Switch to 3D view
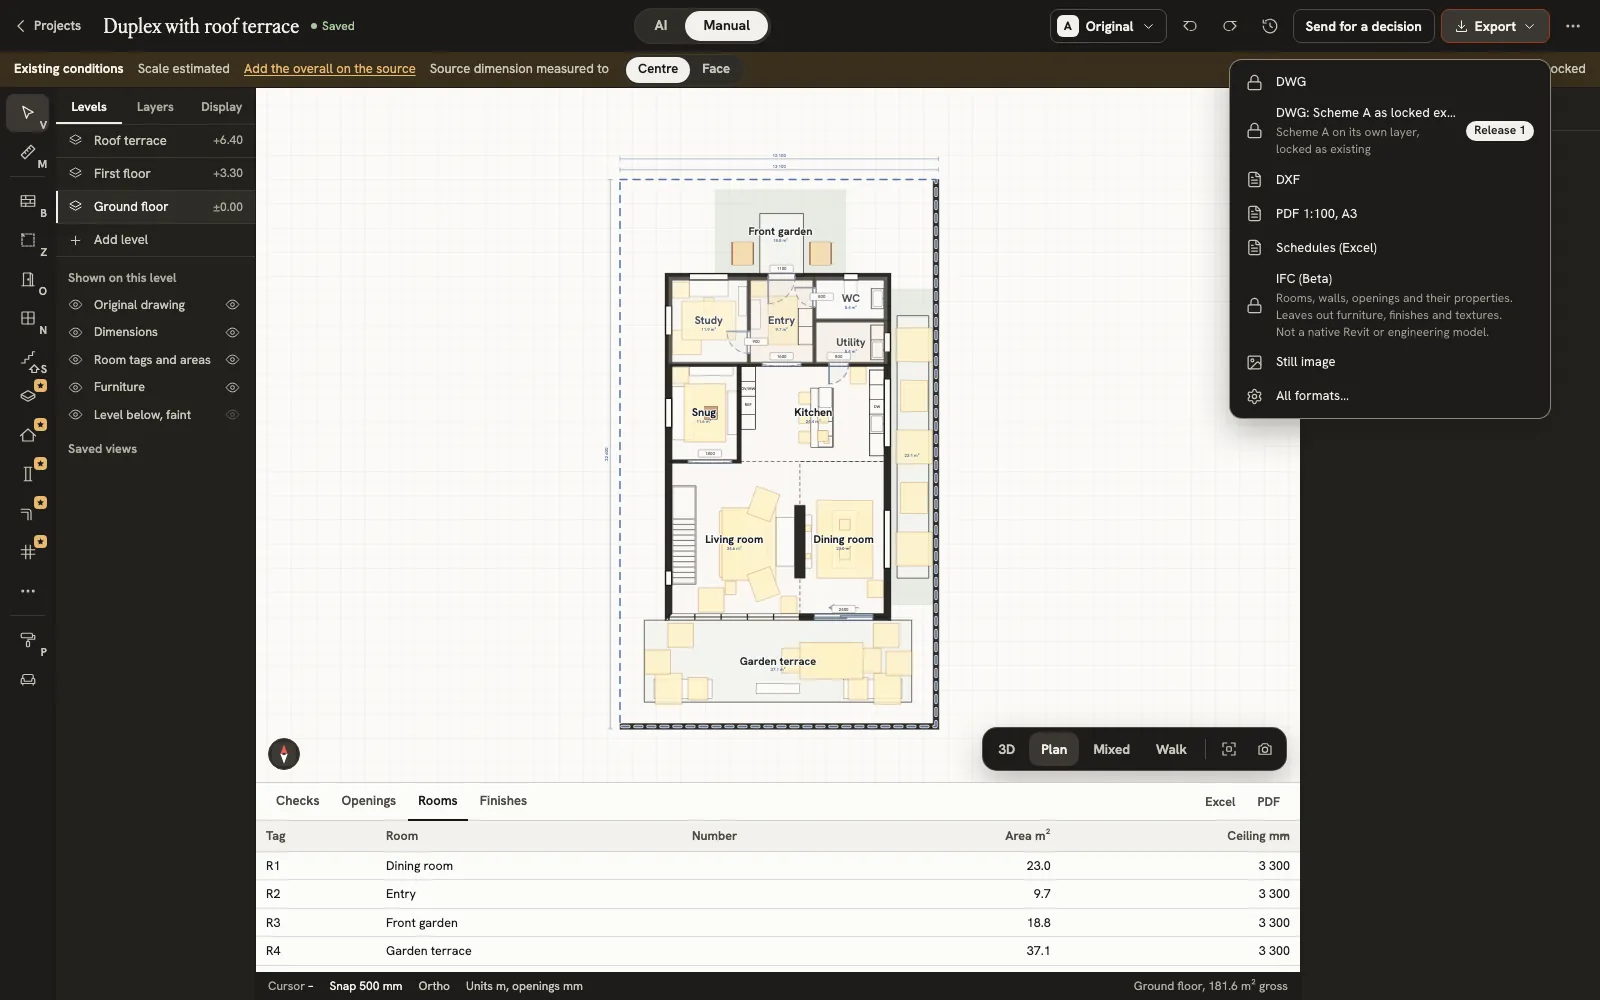The image size is (1600, 1000). (x=1007, y=749)
